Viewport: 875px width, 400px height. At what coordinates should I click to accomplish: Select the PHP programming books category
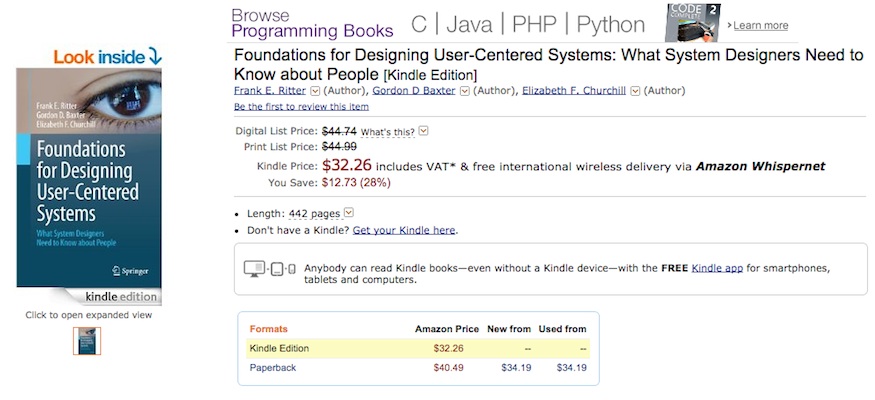pyautogui.click(x=534, y=24)
